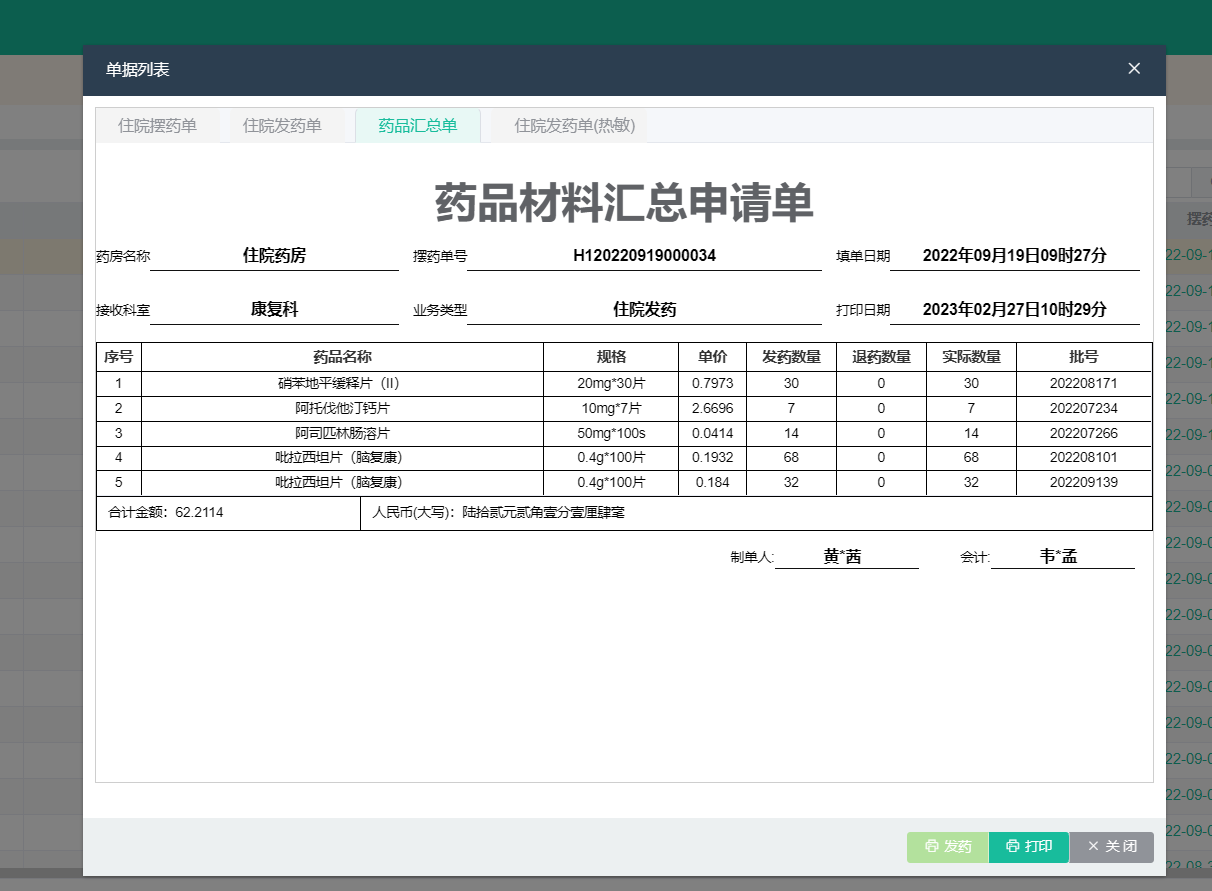
Task: Click specification 20mg*30片
Action: click(611, 383)
